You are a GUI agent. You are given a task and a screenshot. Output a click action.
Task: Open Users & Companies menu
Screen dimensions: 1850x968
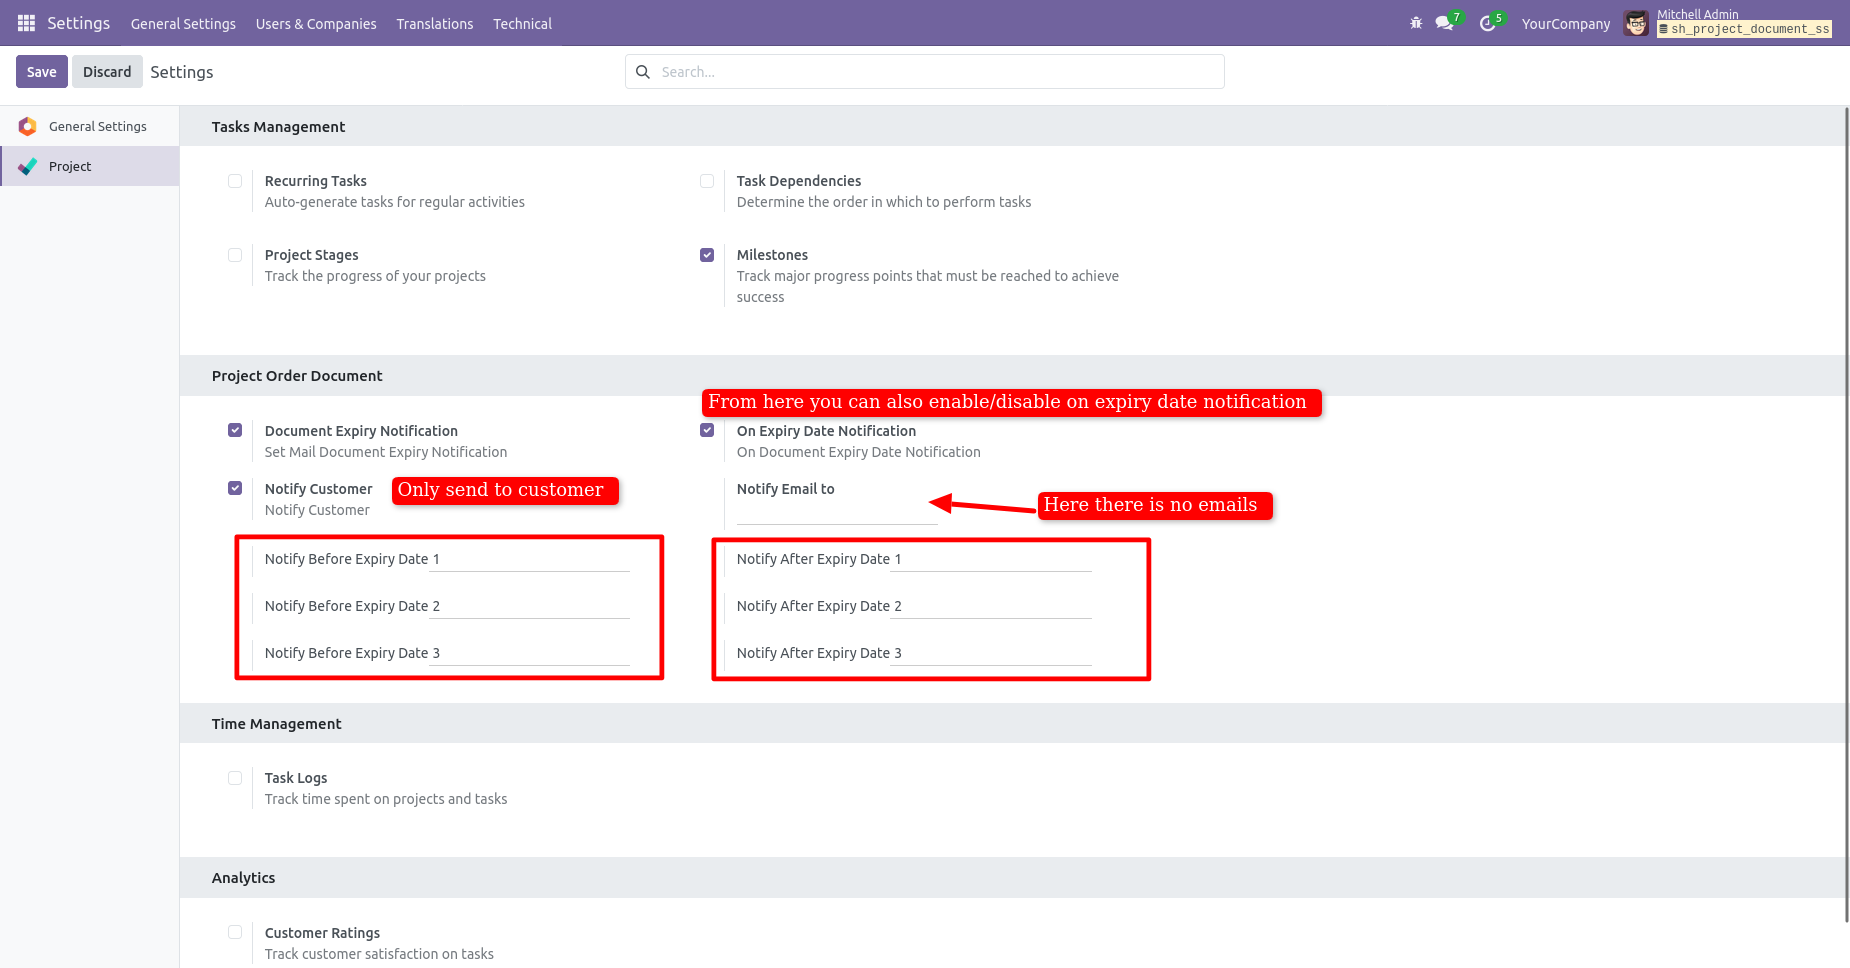point(316,24)
